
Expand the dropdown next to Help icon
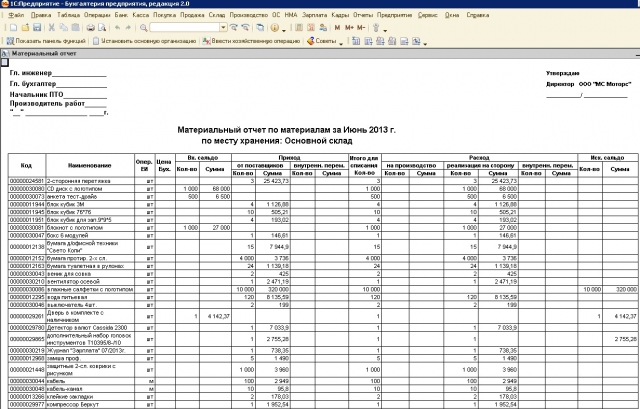click(284, 29)
